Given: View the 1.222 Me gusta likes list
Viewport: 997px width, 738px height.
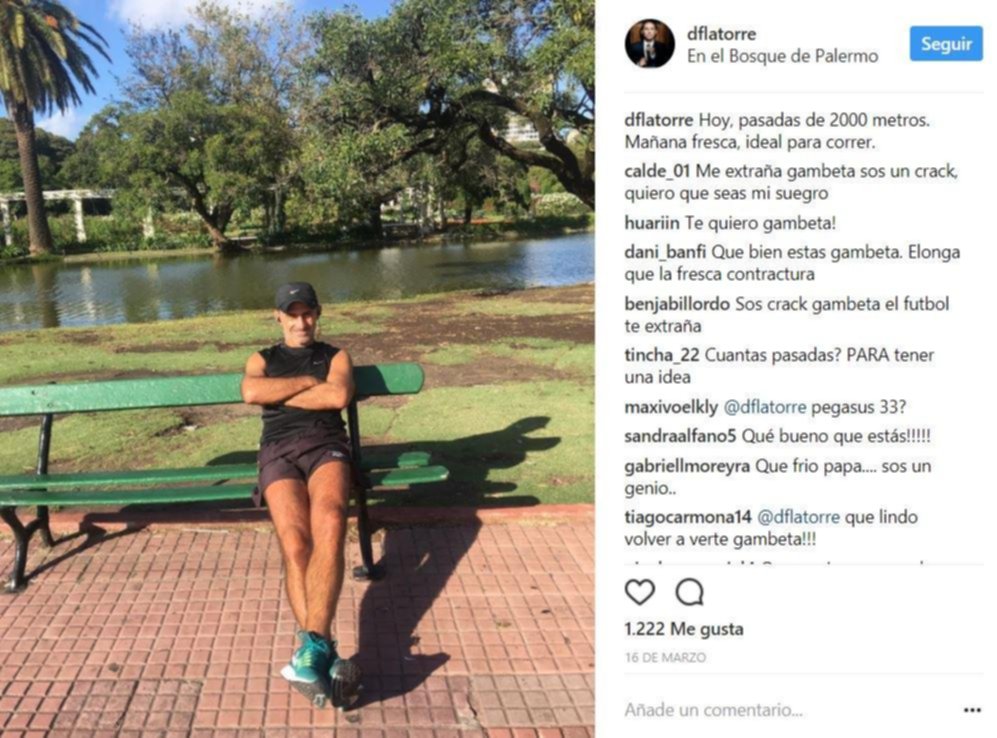Looking at the screenshot, I should [684, 629].
